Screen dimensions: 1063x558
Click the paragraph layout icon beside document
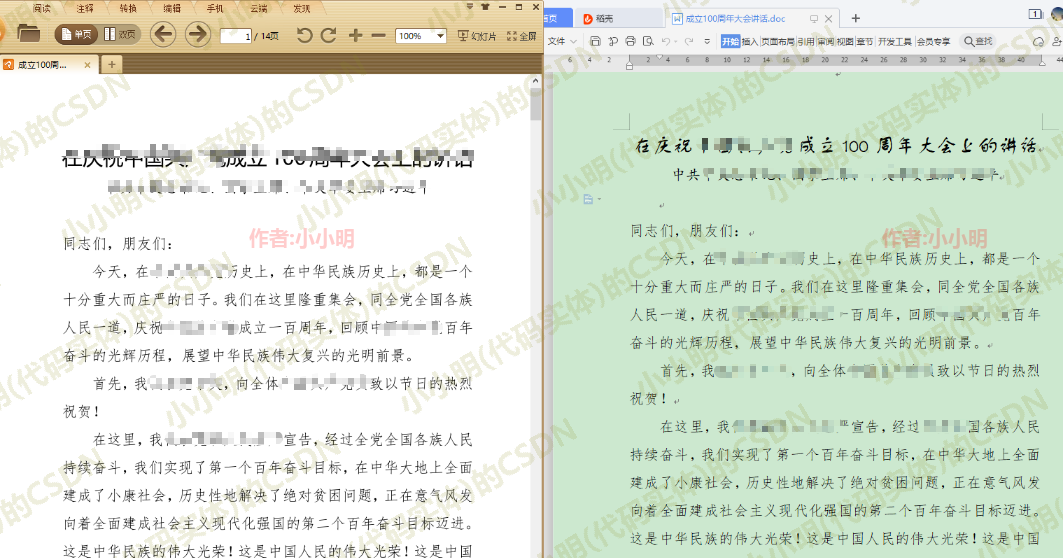point(588,199)
